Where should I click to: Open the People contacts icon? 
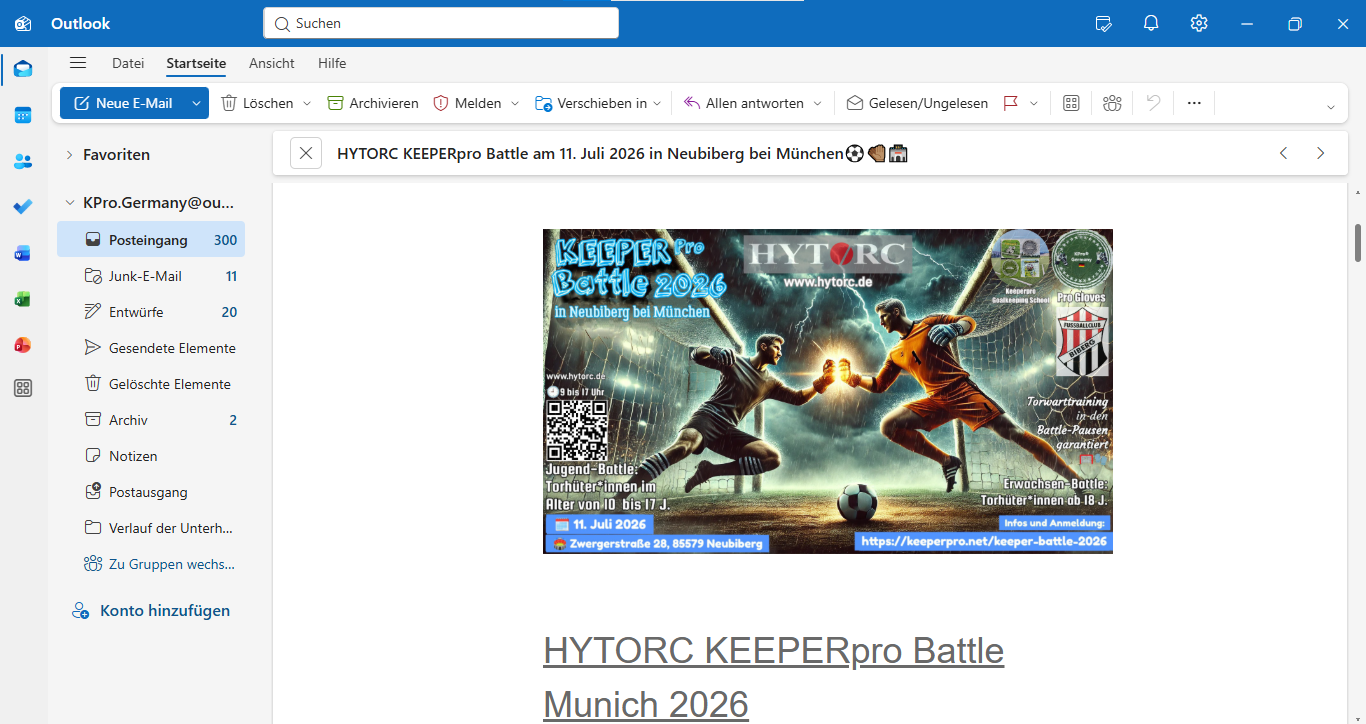coord(23,161)
